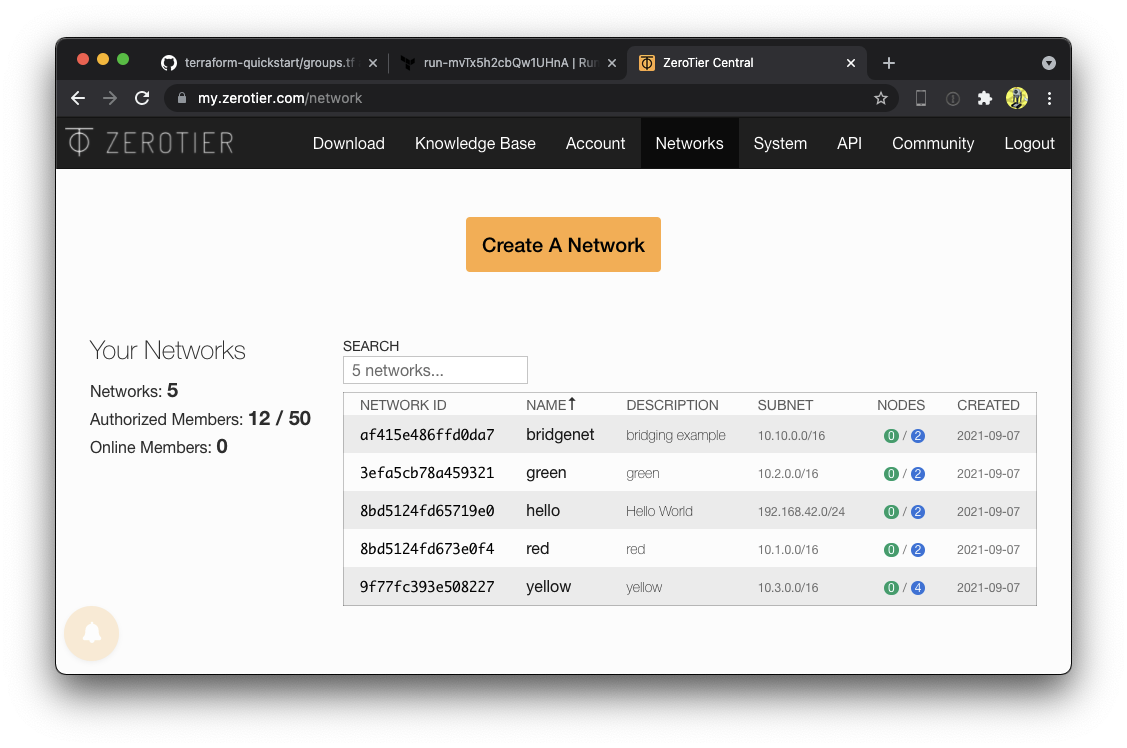Click the bridging example description

[x=676, y=435]
